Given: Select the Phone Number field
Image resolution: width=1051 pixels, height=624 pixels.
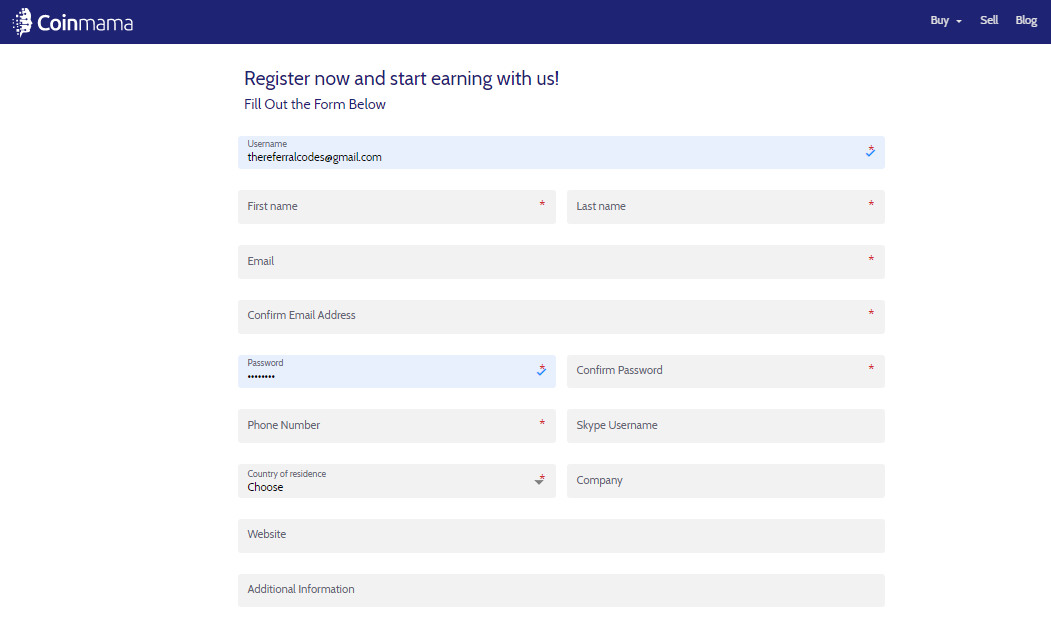Looking at the screenshot, I should 397,426.
